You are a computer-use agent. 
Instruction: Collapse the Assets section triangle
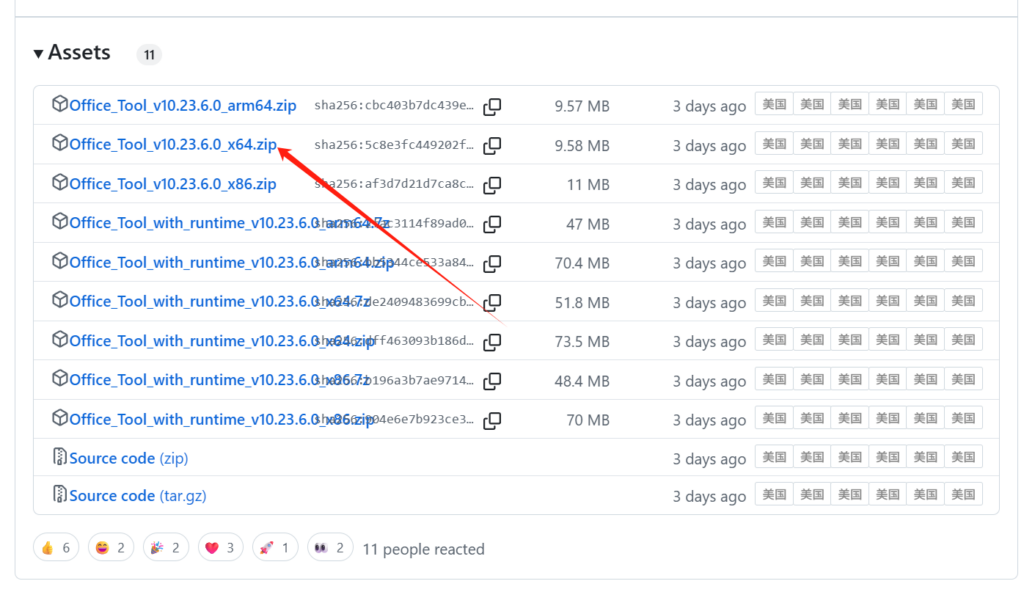pos(39,54)
